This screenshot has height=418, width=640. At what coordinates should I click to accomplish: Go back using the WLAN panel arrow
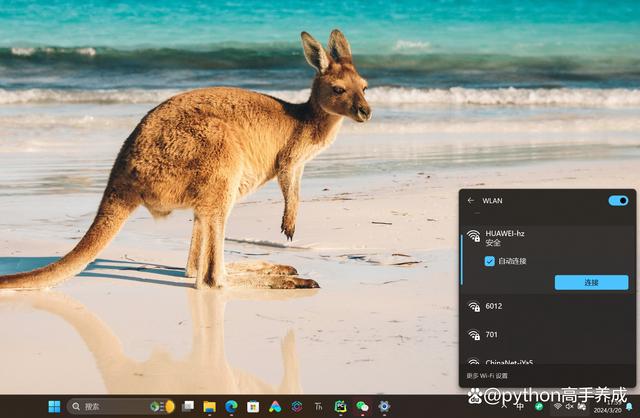tap(471, 200)
